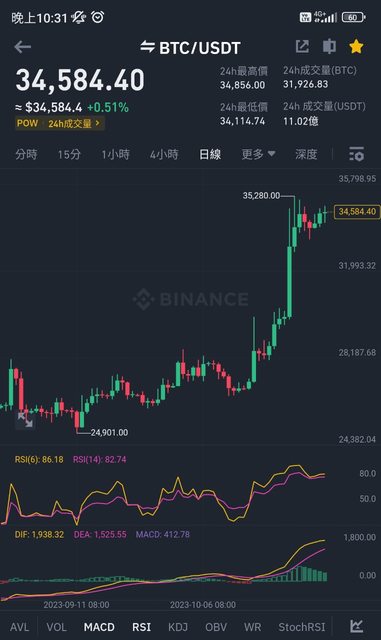This screenshot has width=381, height=640.
Task: Select the 日線 timeframe tab
Action: click(x=210, y=154)
